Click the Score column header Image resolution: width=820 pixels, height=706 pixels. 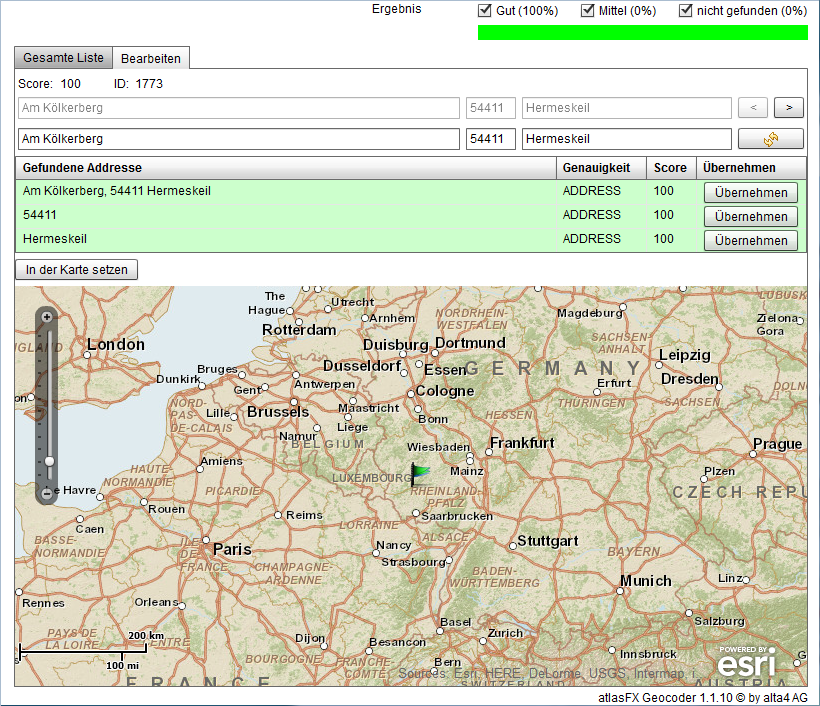pyautogui.click(x=671, y=168)
